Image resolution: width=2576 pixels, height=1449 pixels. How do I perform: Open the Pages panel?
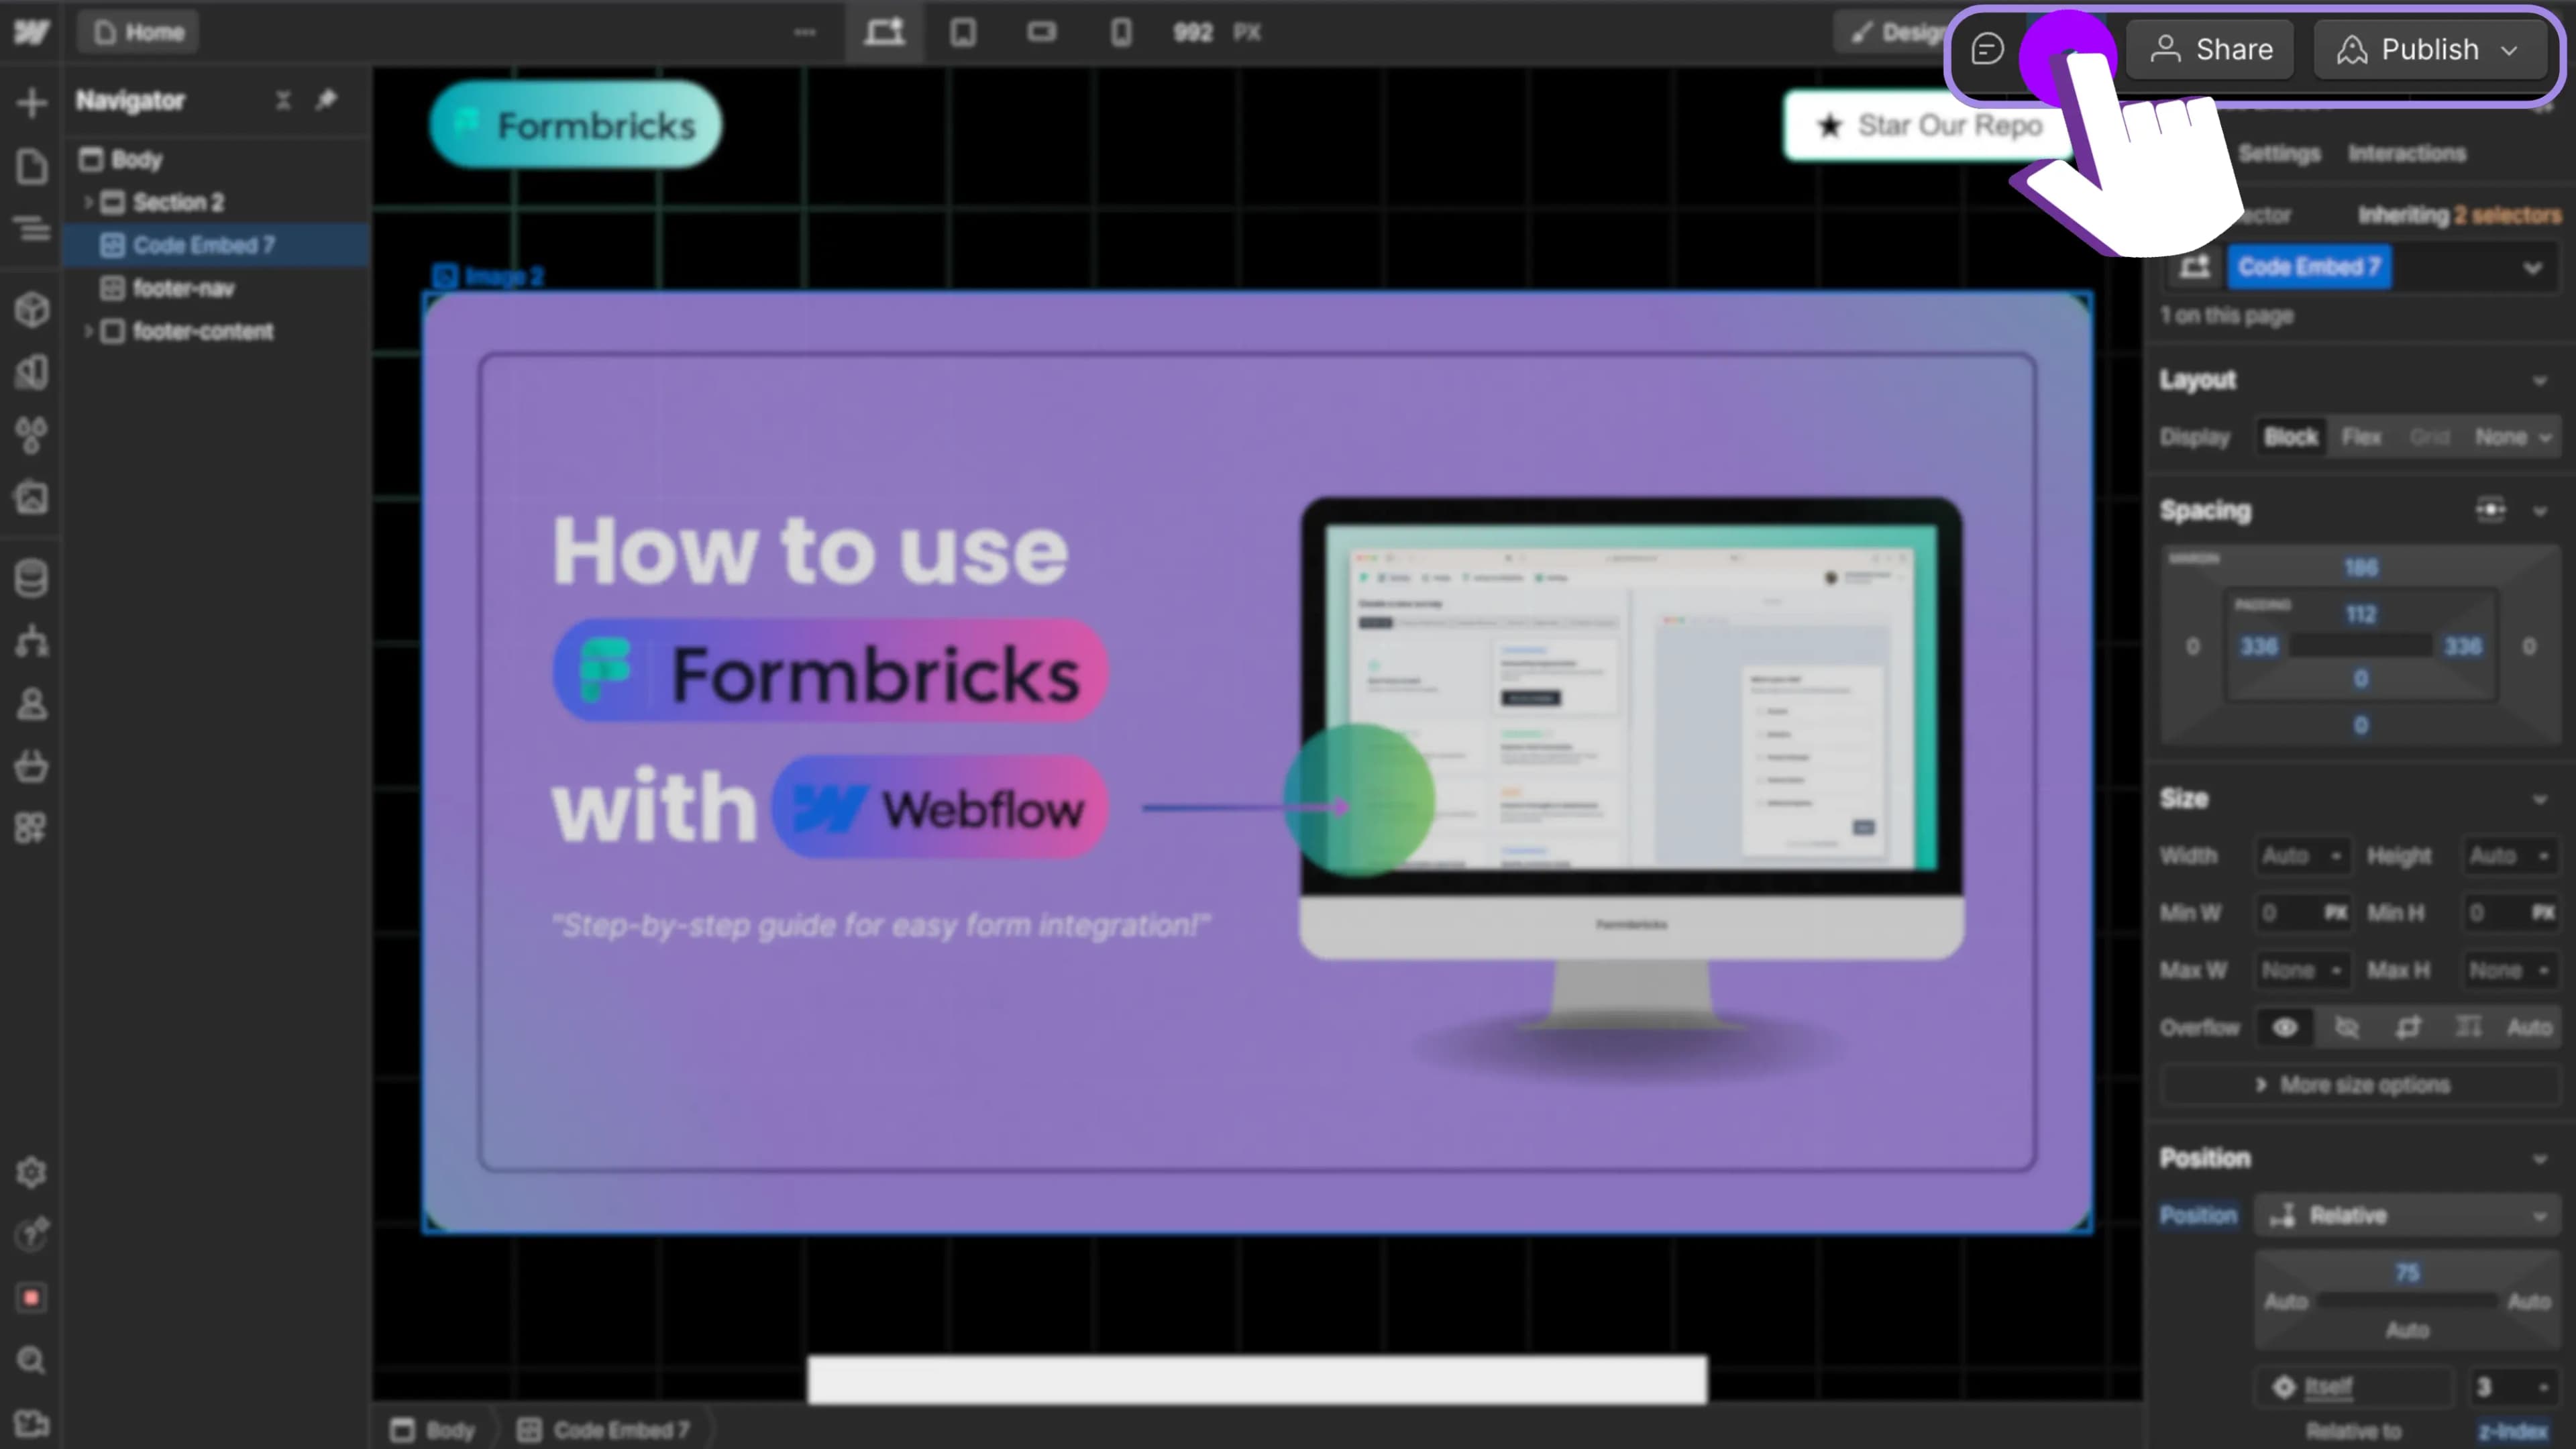[31, 166]
